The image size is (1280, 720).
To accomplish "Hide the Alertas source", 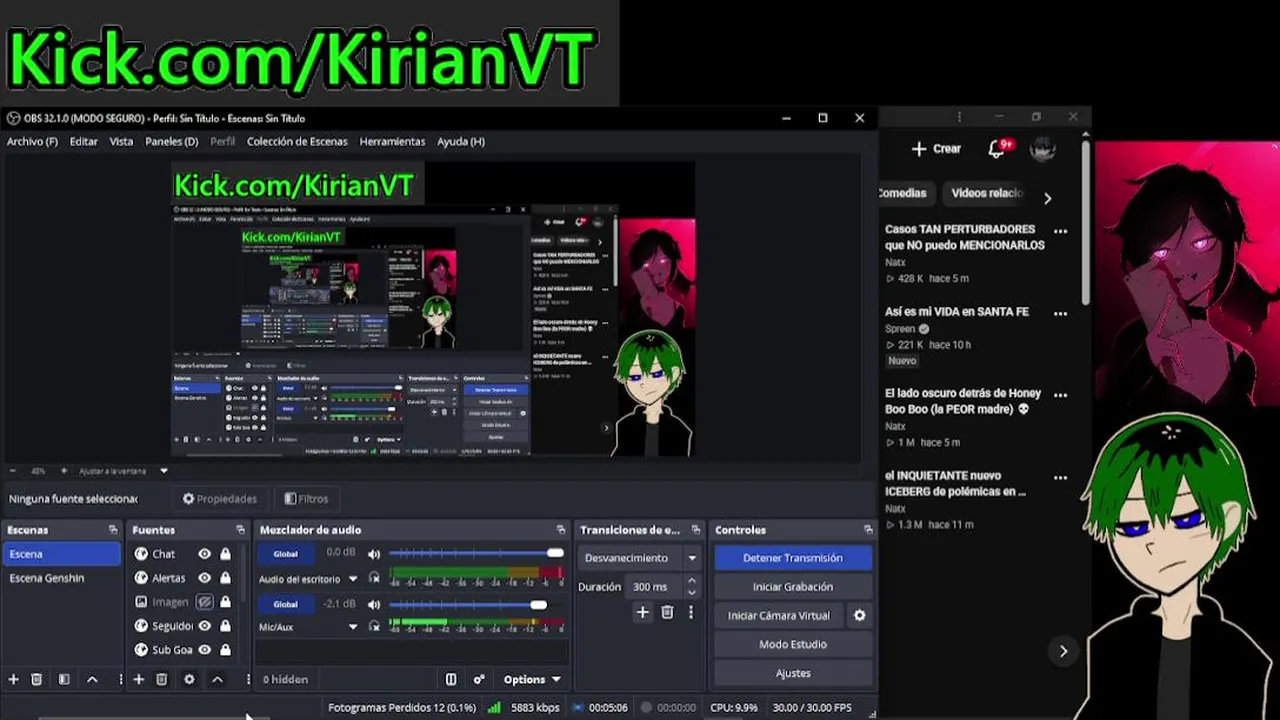I will 204,578.
